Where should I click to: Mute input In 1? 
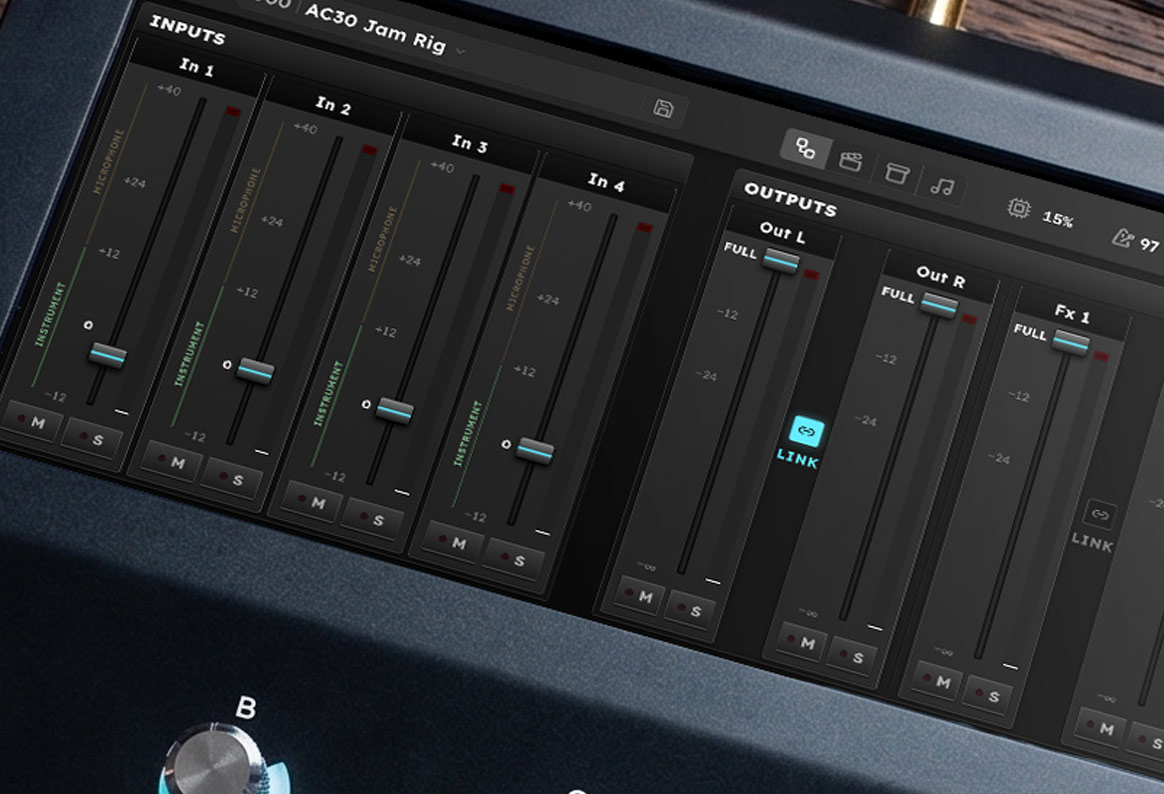[31, 421]
